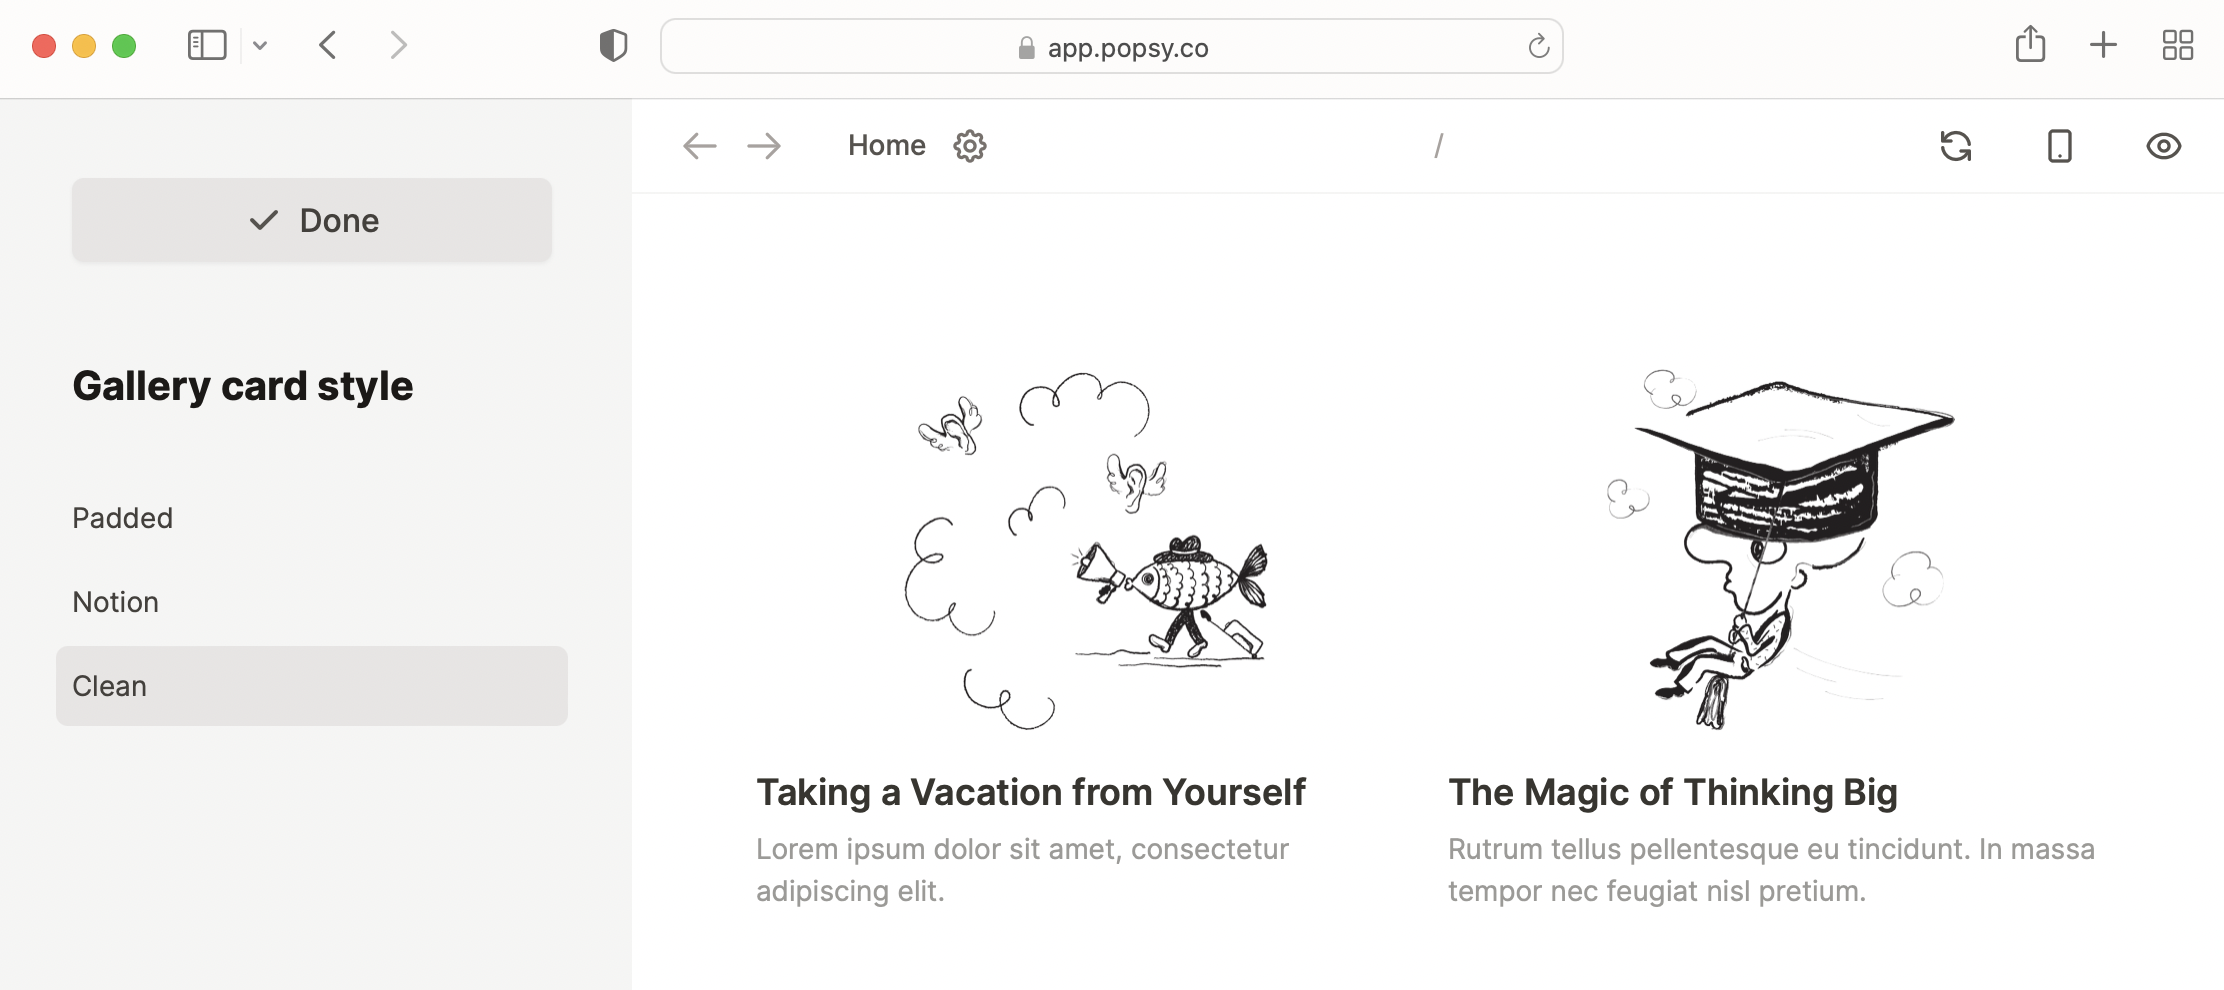Click the refresh preview icon
2224x990 pixels.
(1955, 146)
